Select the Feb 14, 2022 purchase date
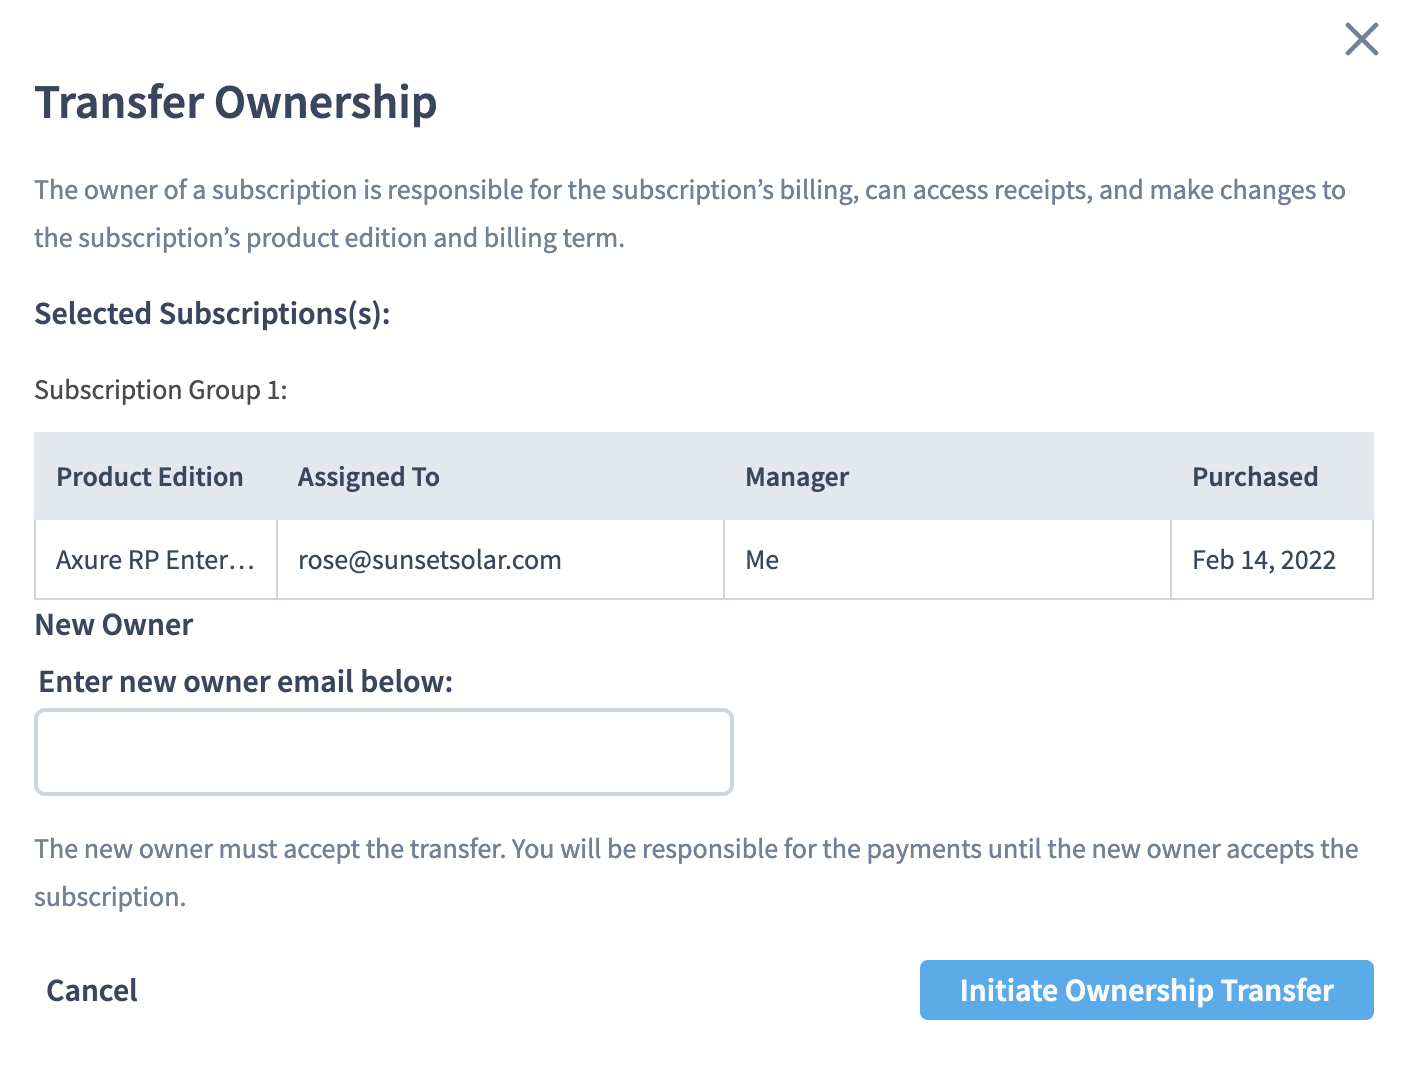Image resolution: width=1410 pixels, height=1072 pixels. (x=1264, y=560)
